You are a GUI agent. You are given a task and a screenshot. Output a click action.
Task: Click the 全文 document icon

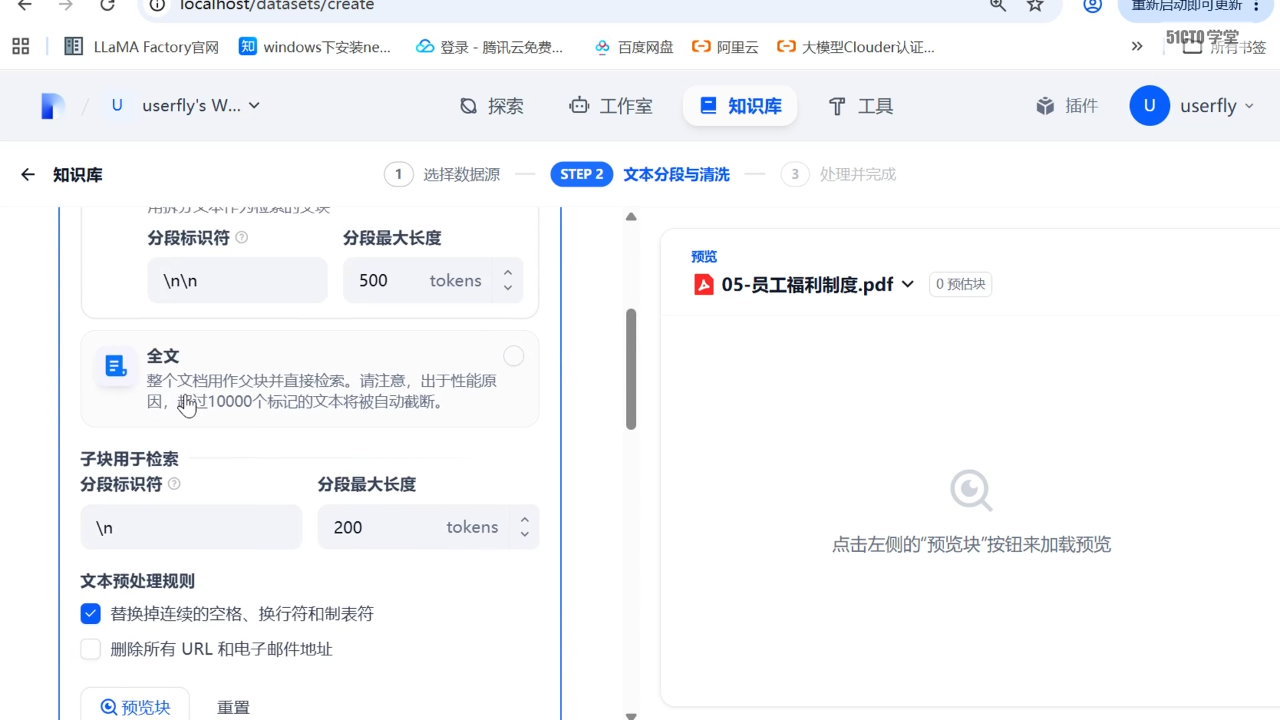(115, 366)
